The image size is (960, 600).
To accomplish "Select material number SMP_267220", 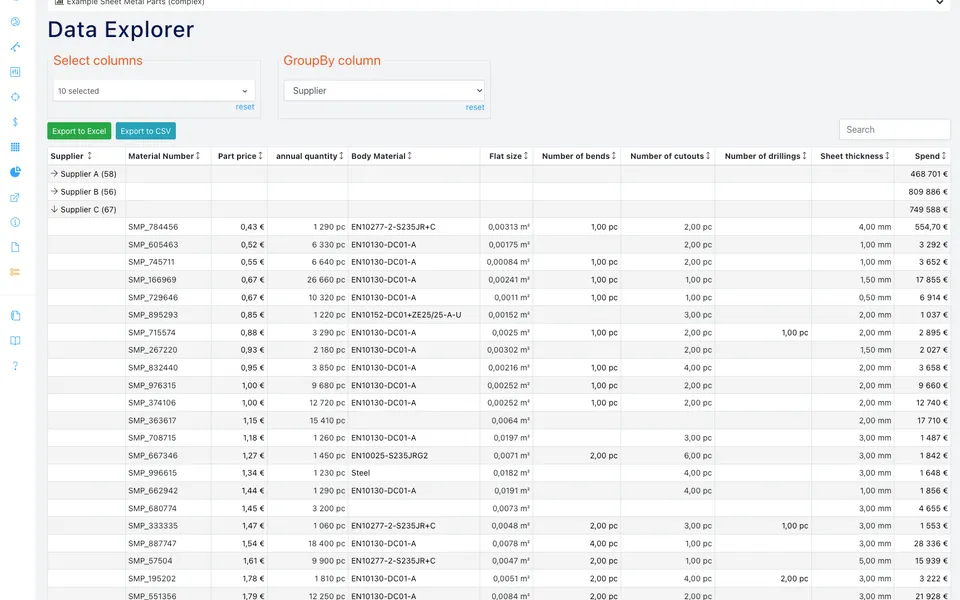I will click(152, 350).
